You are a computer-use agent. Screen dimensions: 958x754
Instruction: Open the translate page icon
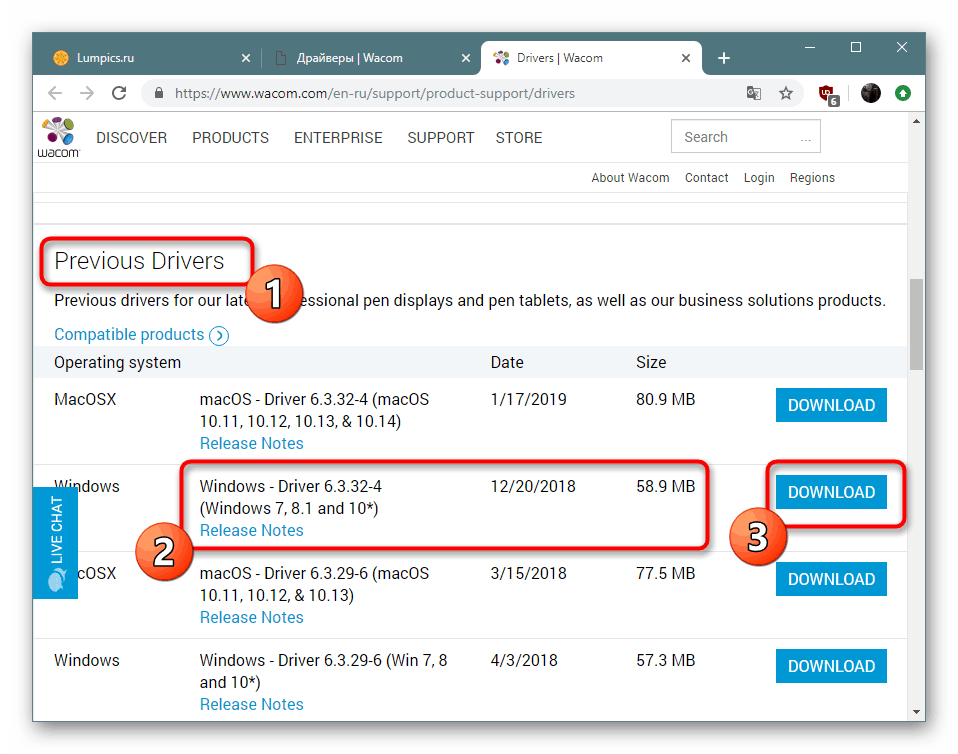[754, 93]
